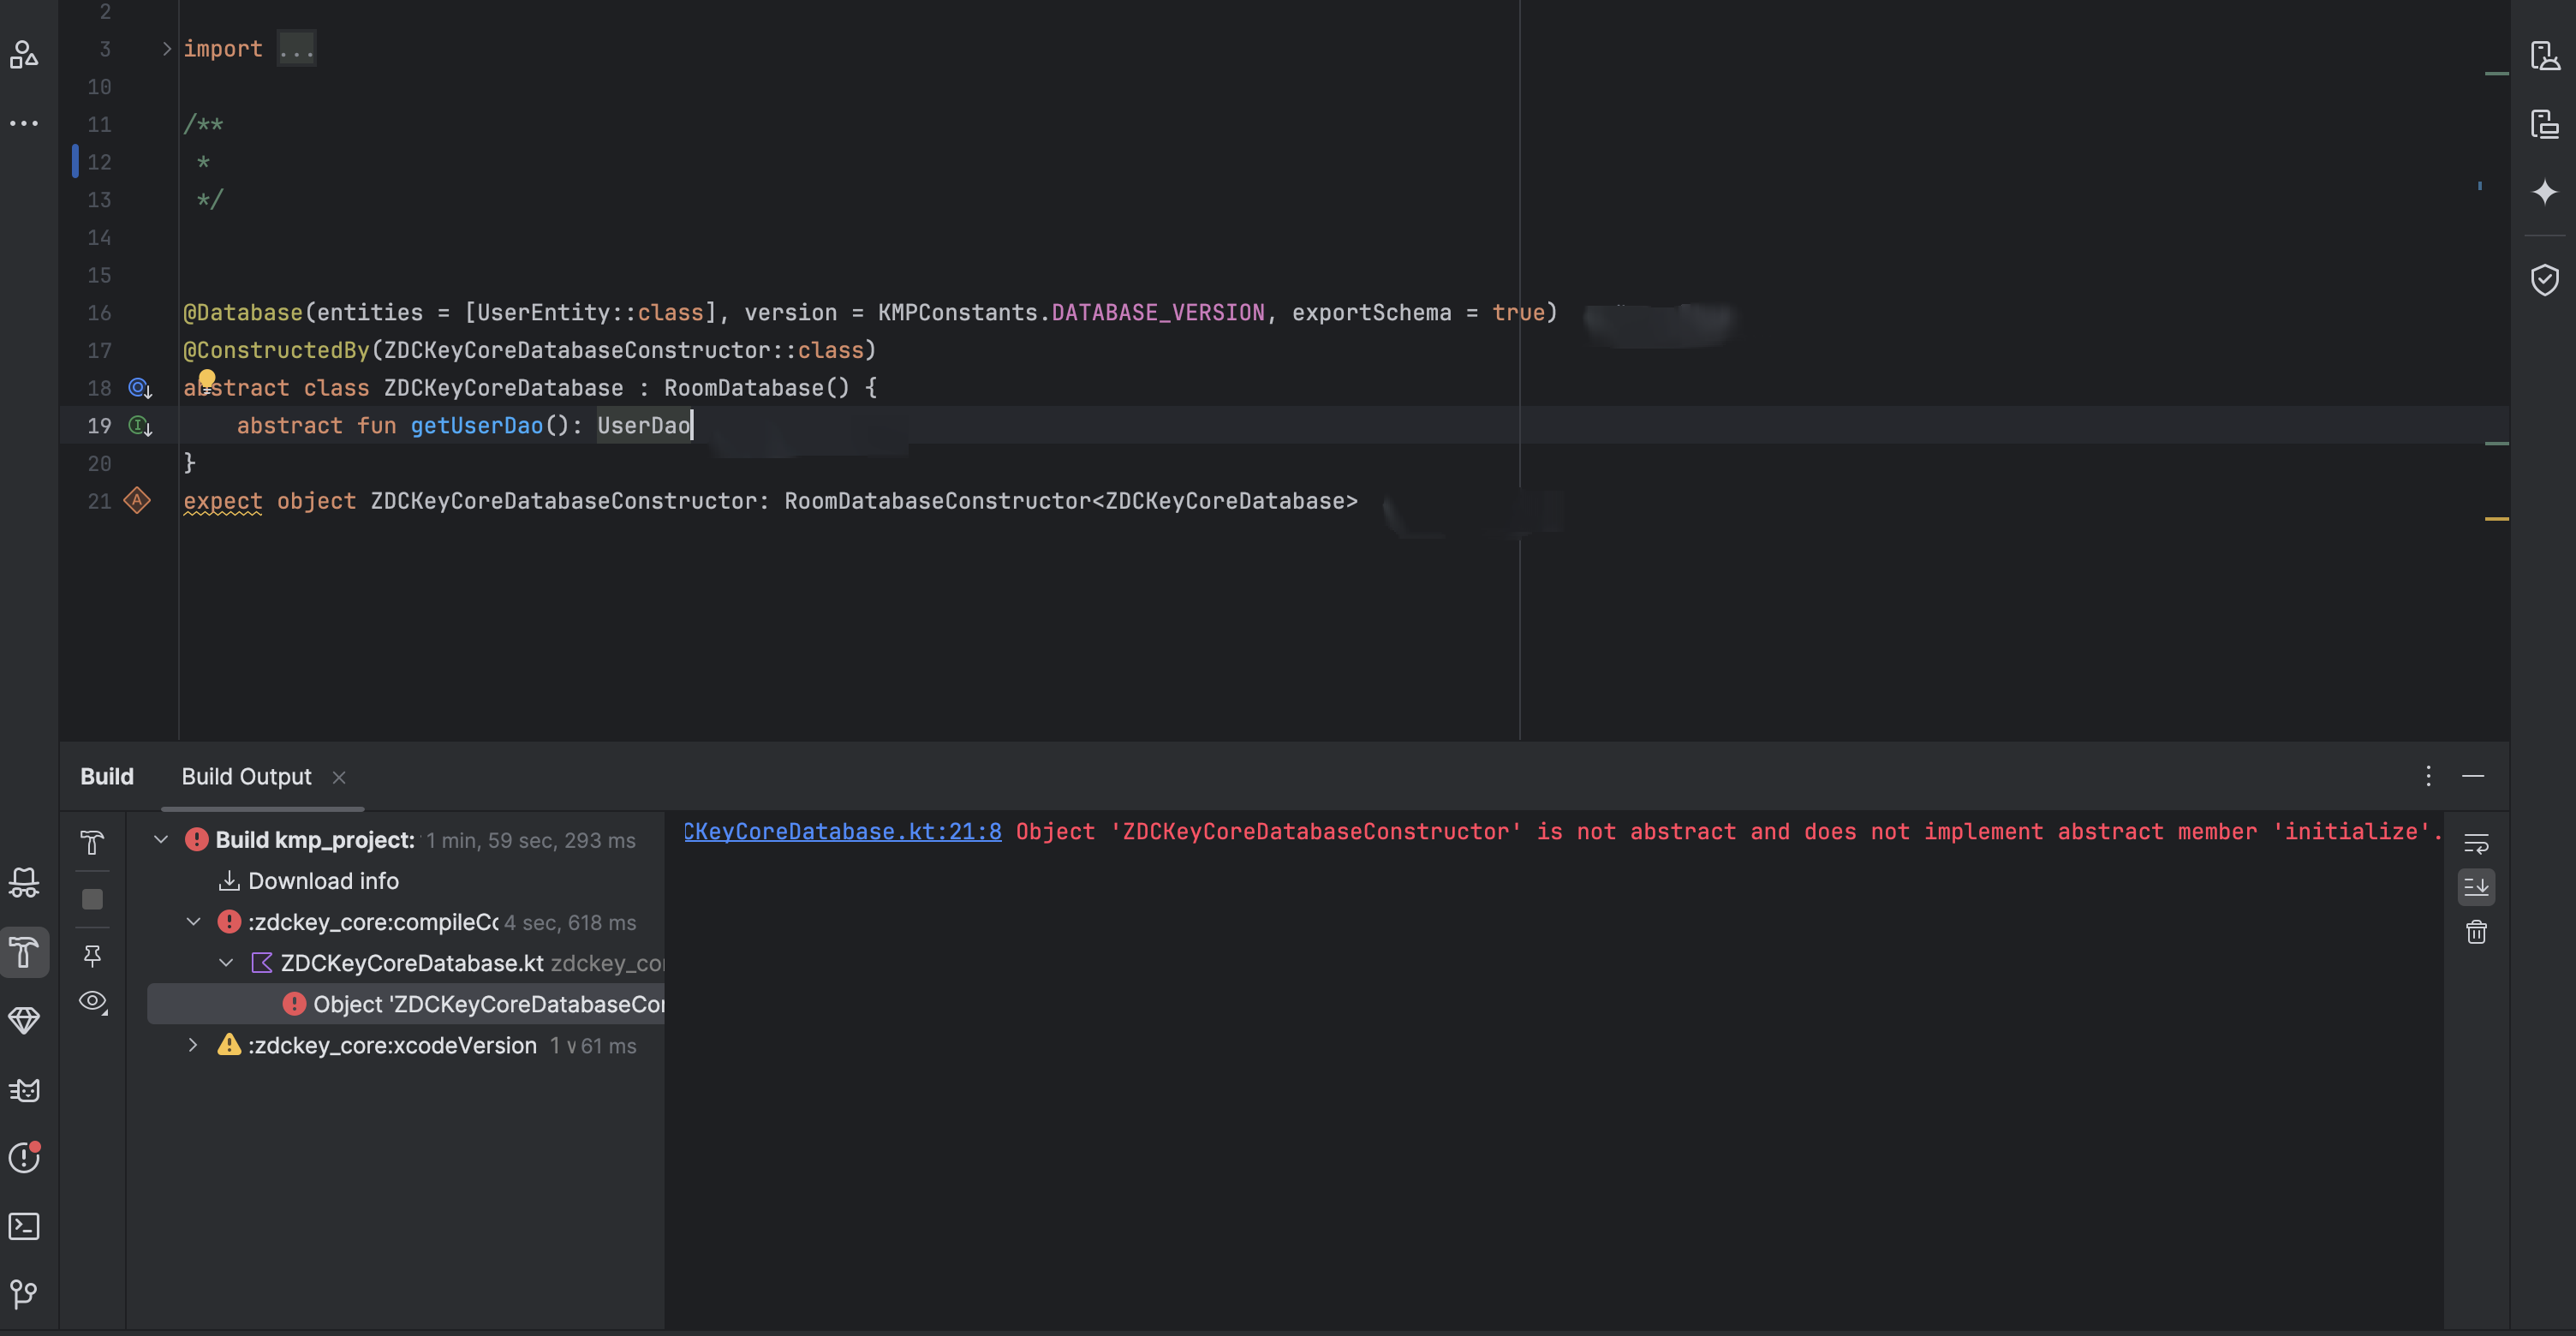The image size is (2576, 1336).
Task: Clear build output with trash icon
Action: (2476, 932)
